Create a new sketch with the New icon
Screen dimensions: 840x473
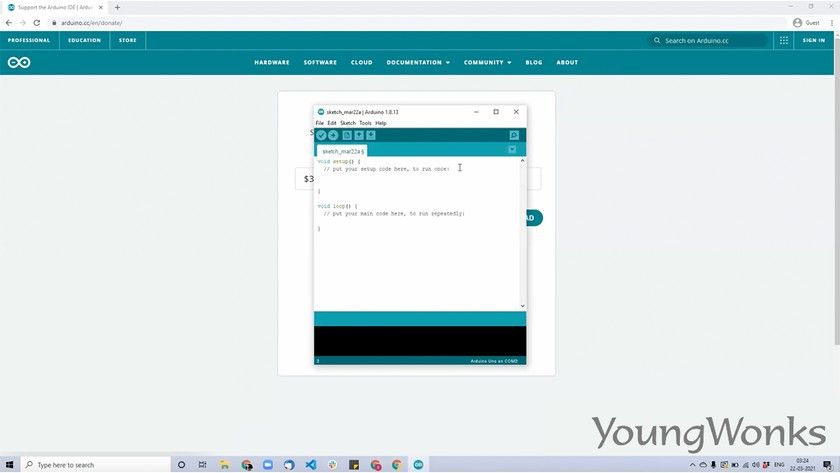coord(347,136)
